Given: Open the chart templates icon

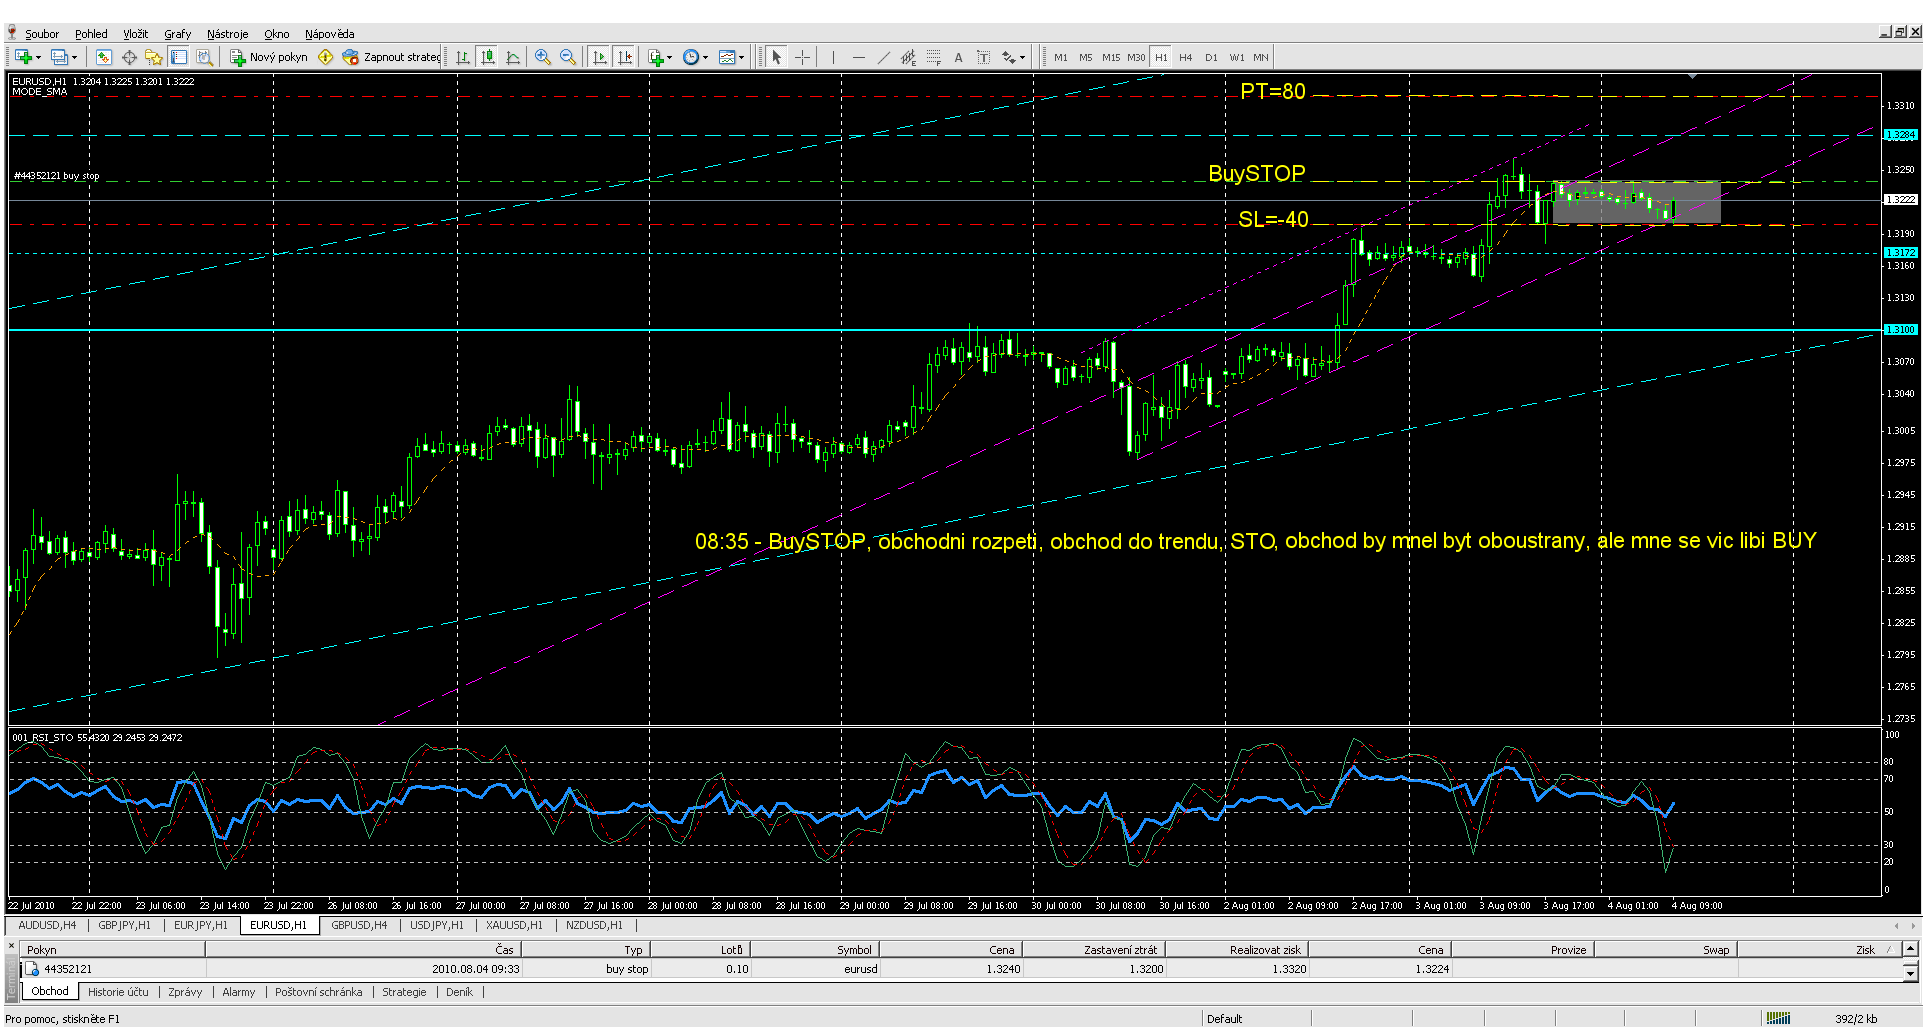Looking at the screenshot, I should point(727,57).
